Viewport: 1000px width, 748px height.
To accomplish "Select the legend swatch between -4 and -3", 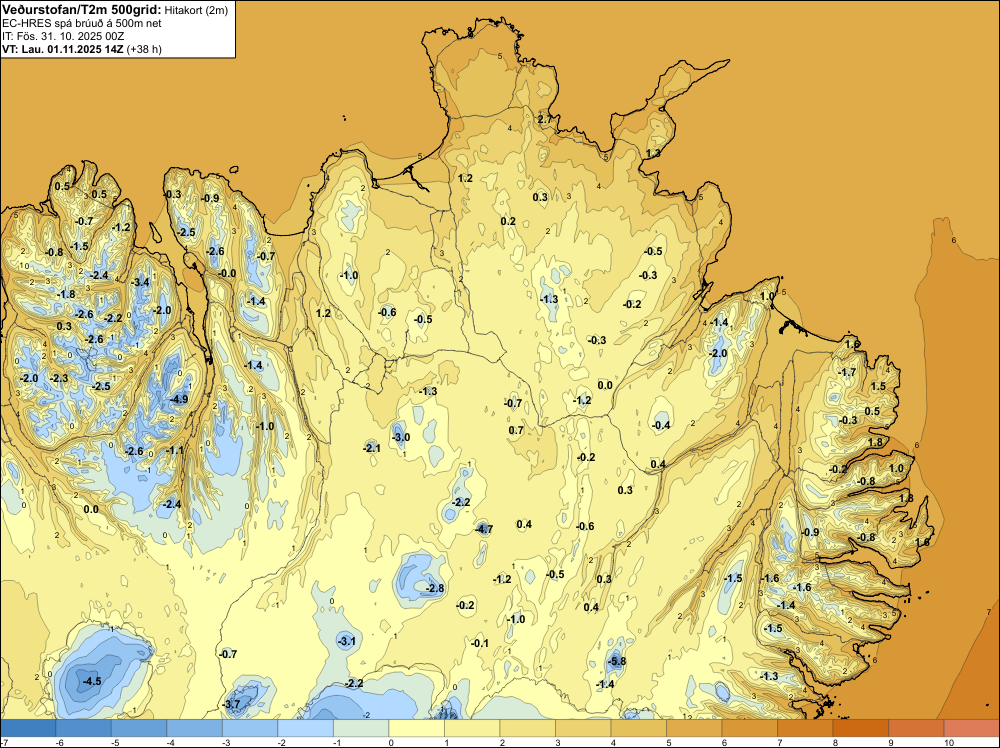I will (x=195, y=728).
